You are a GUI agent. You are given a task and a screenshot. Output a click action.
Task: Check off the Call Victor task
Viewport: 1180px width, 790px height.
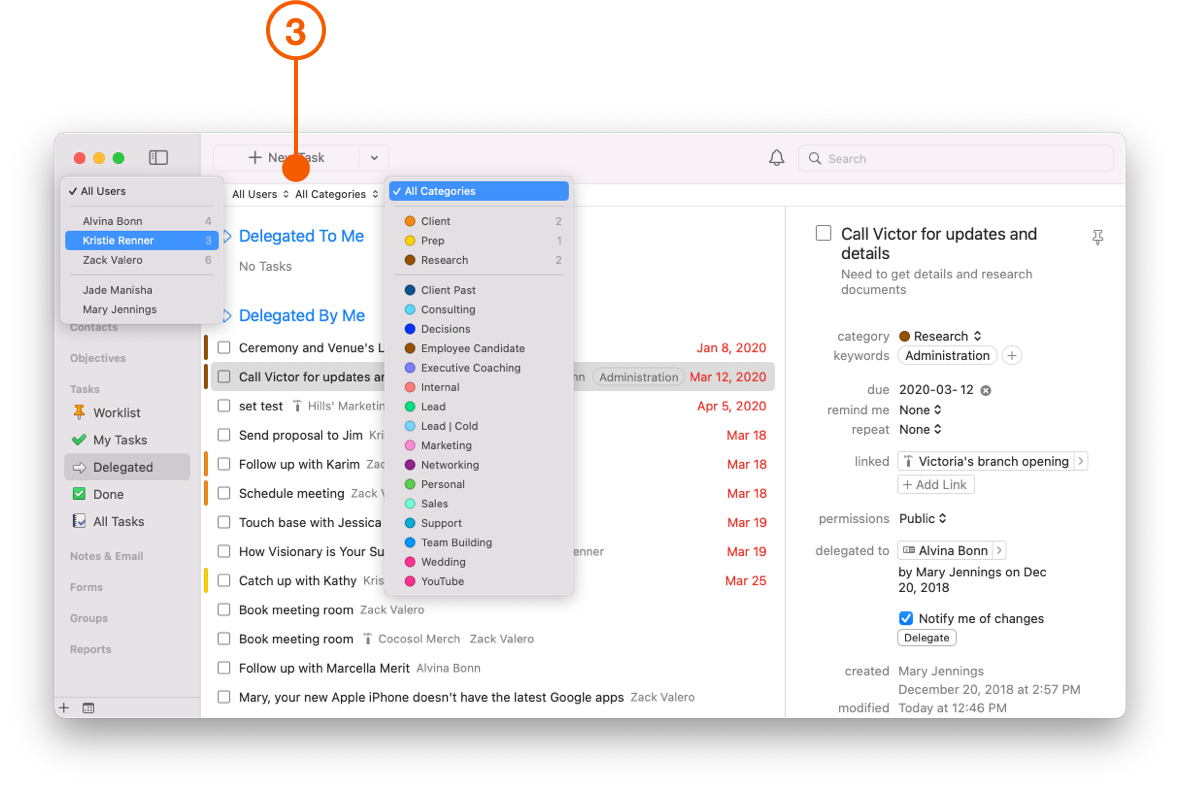pyautogui.click(x=223, y=376)
